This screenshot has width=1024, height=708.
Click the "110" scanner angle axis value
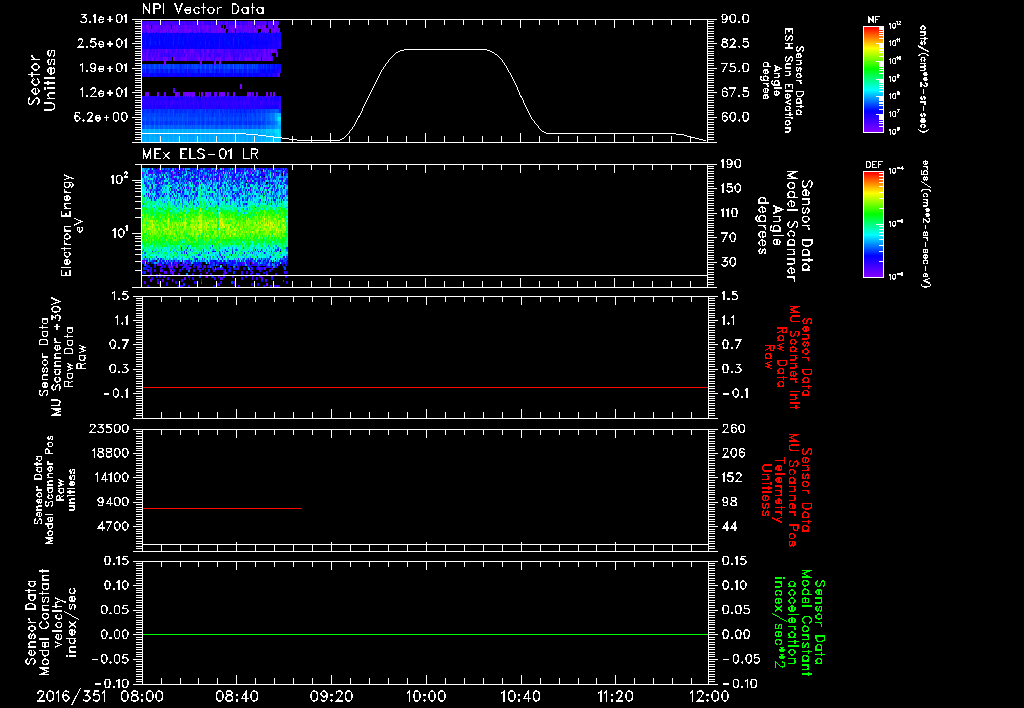tap(731, 213)
